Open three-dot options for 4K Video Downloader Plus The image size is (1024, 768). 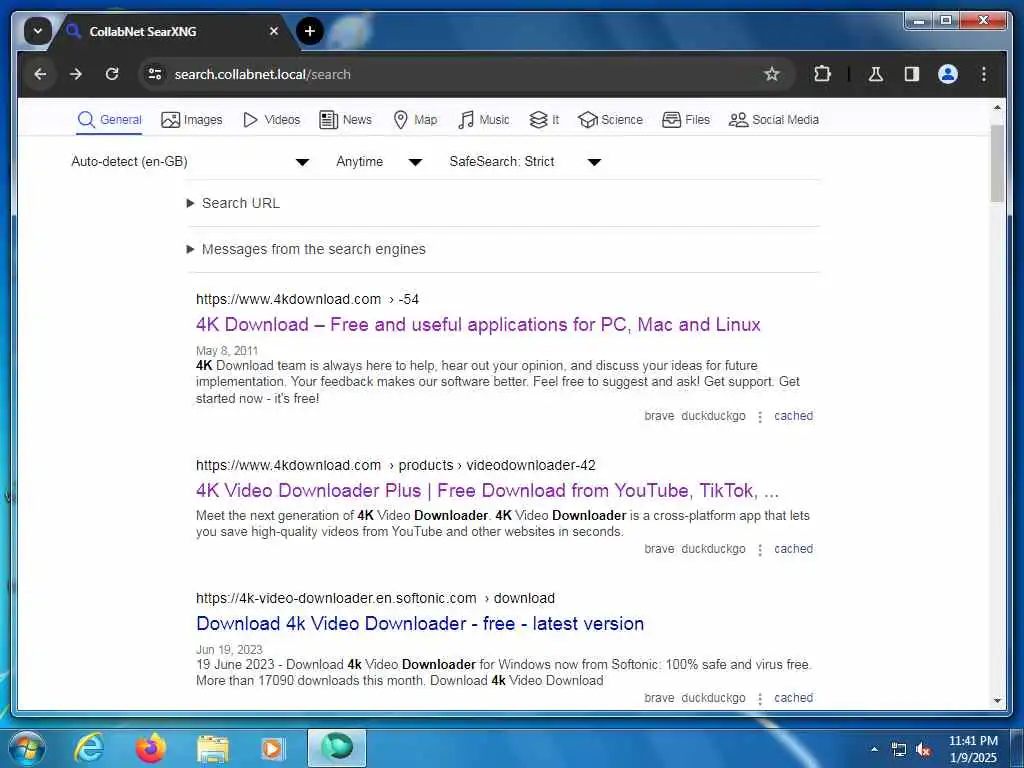point(760,550)
